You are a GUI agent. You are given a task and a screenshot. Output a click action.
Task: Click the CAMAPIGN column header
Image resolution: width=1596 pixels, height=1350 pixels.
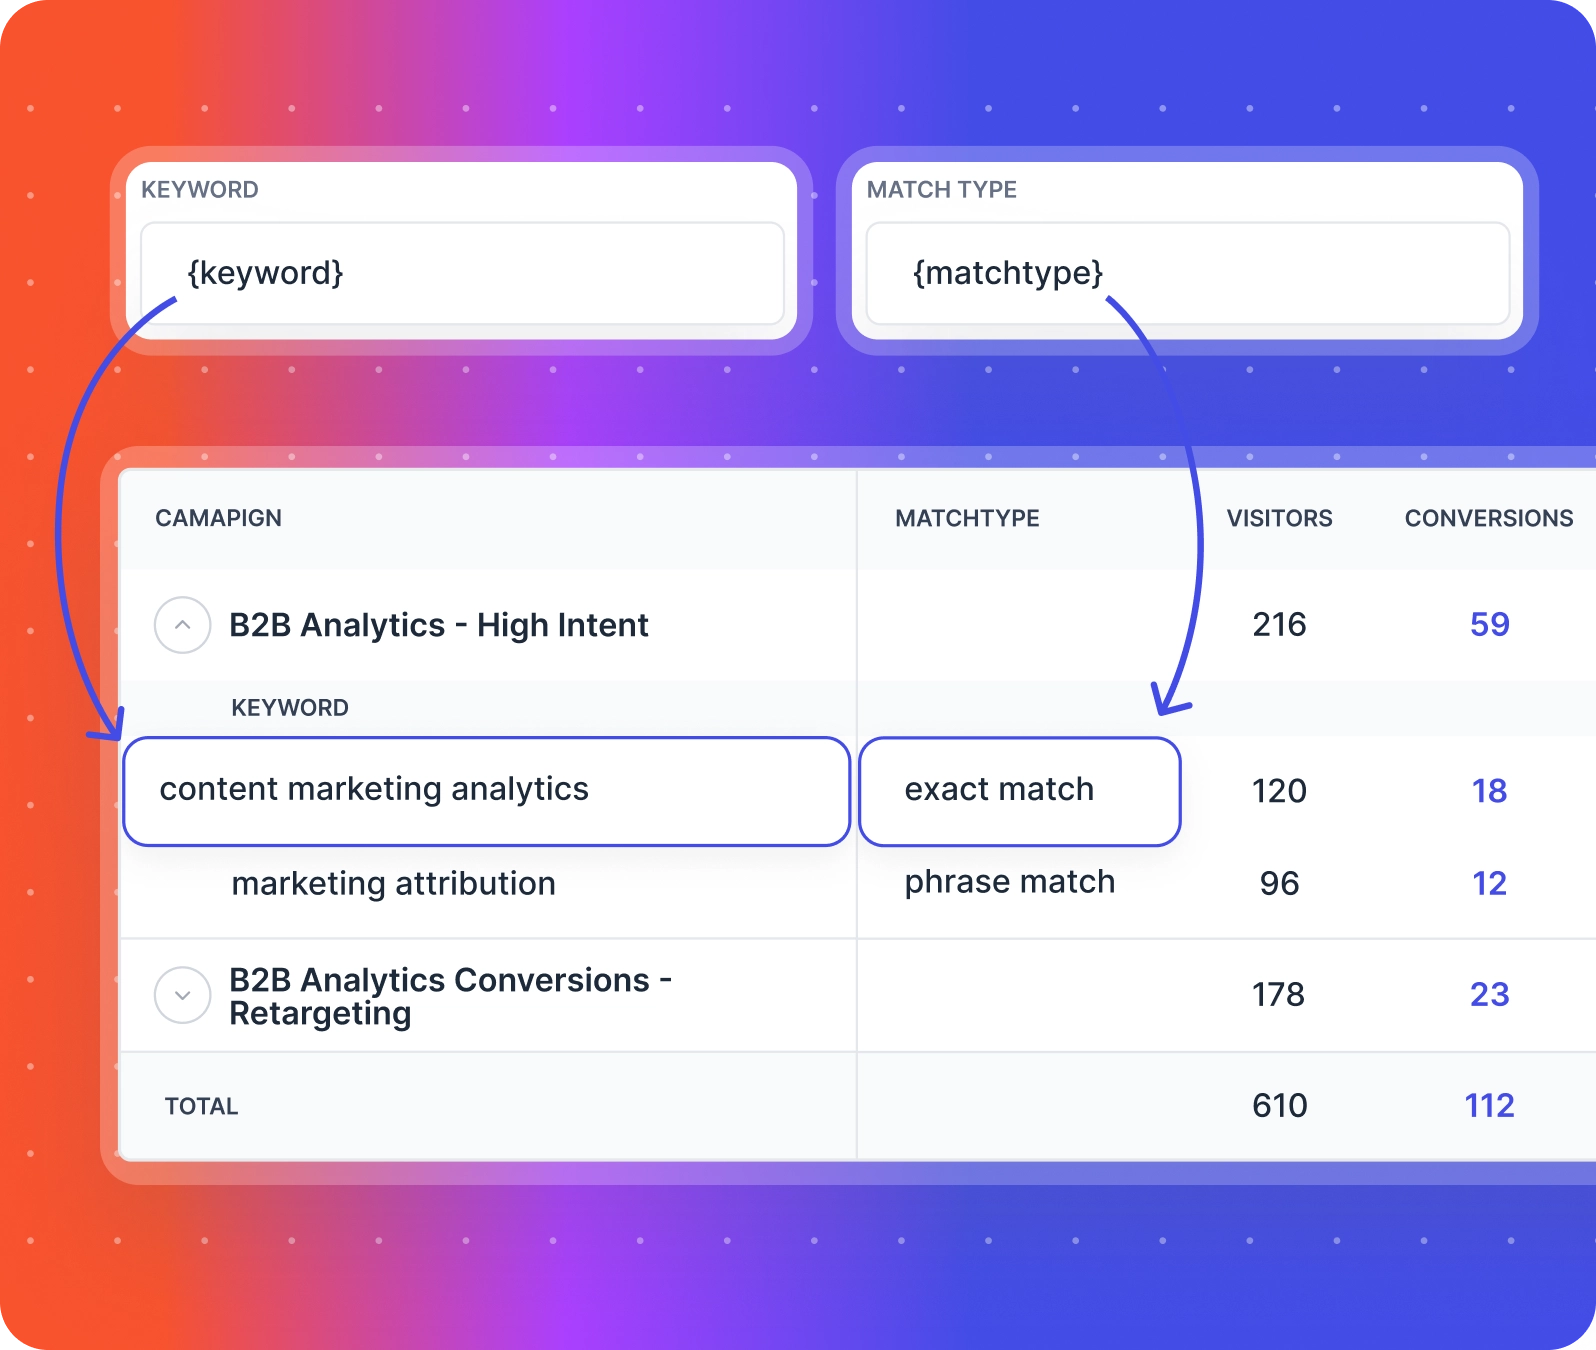218,518
